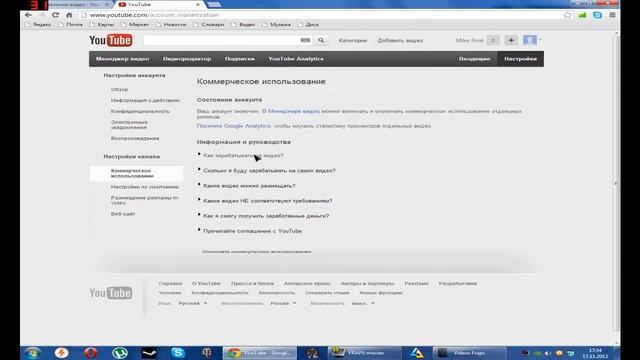Click the taskbar clock showing 17:54
Viewport: 640px width, 360px height.
coord(596,353)
